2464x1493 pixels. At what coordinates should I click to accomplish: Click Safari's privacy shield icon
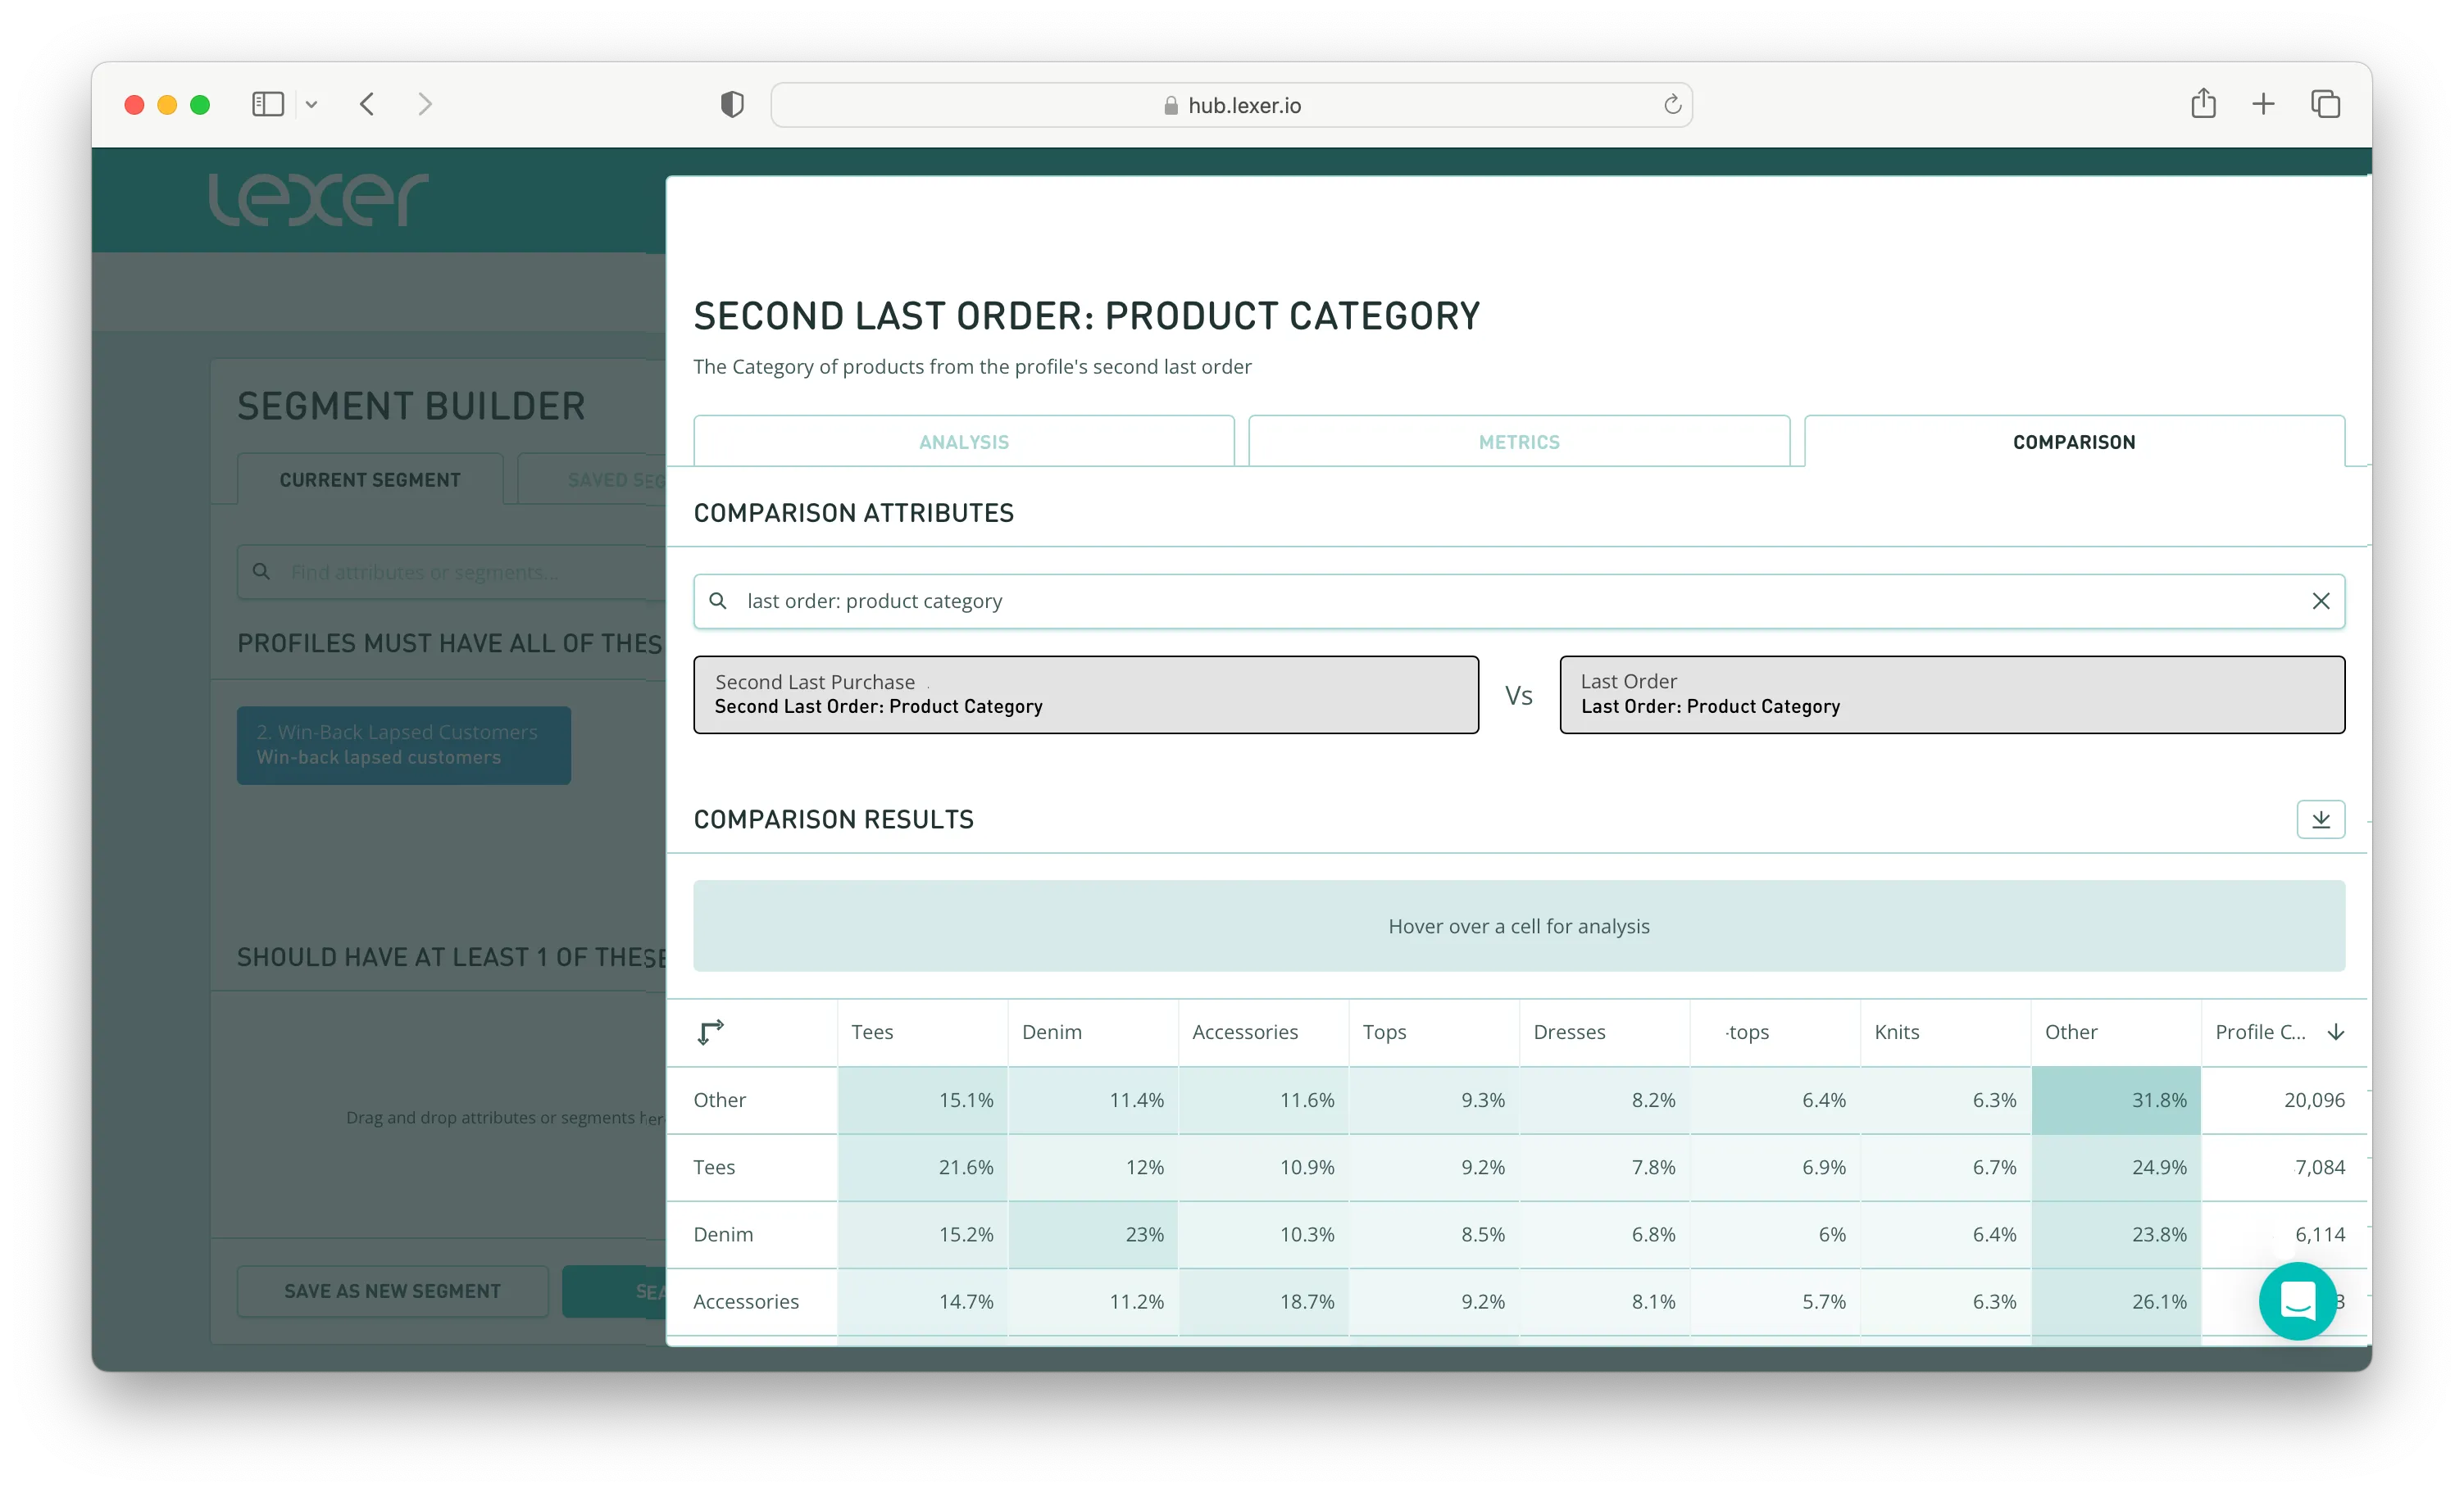pyautogui.click(x=732, y=104)
